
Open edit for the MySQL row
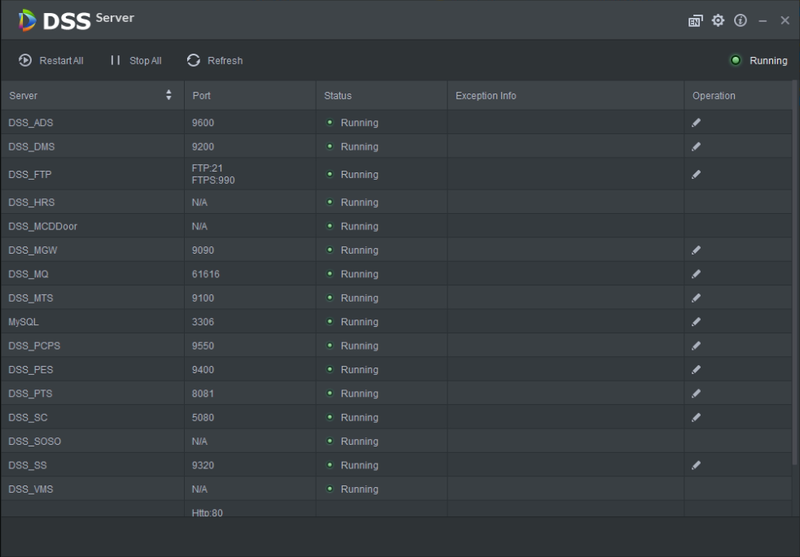pos(696,322)
